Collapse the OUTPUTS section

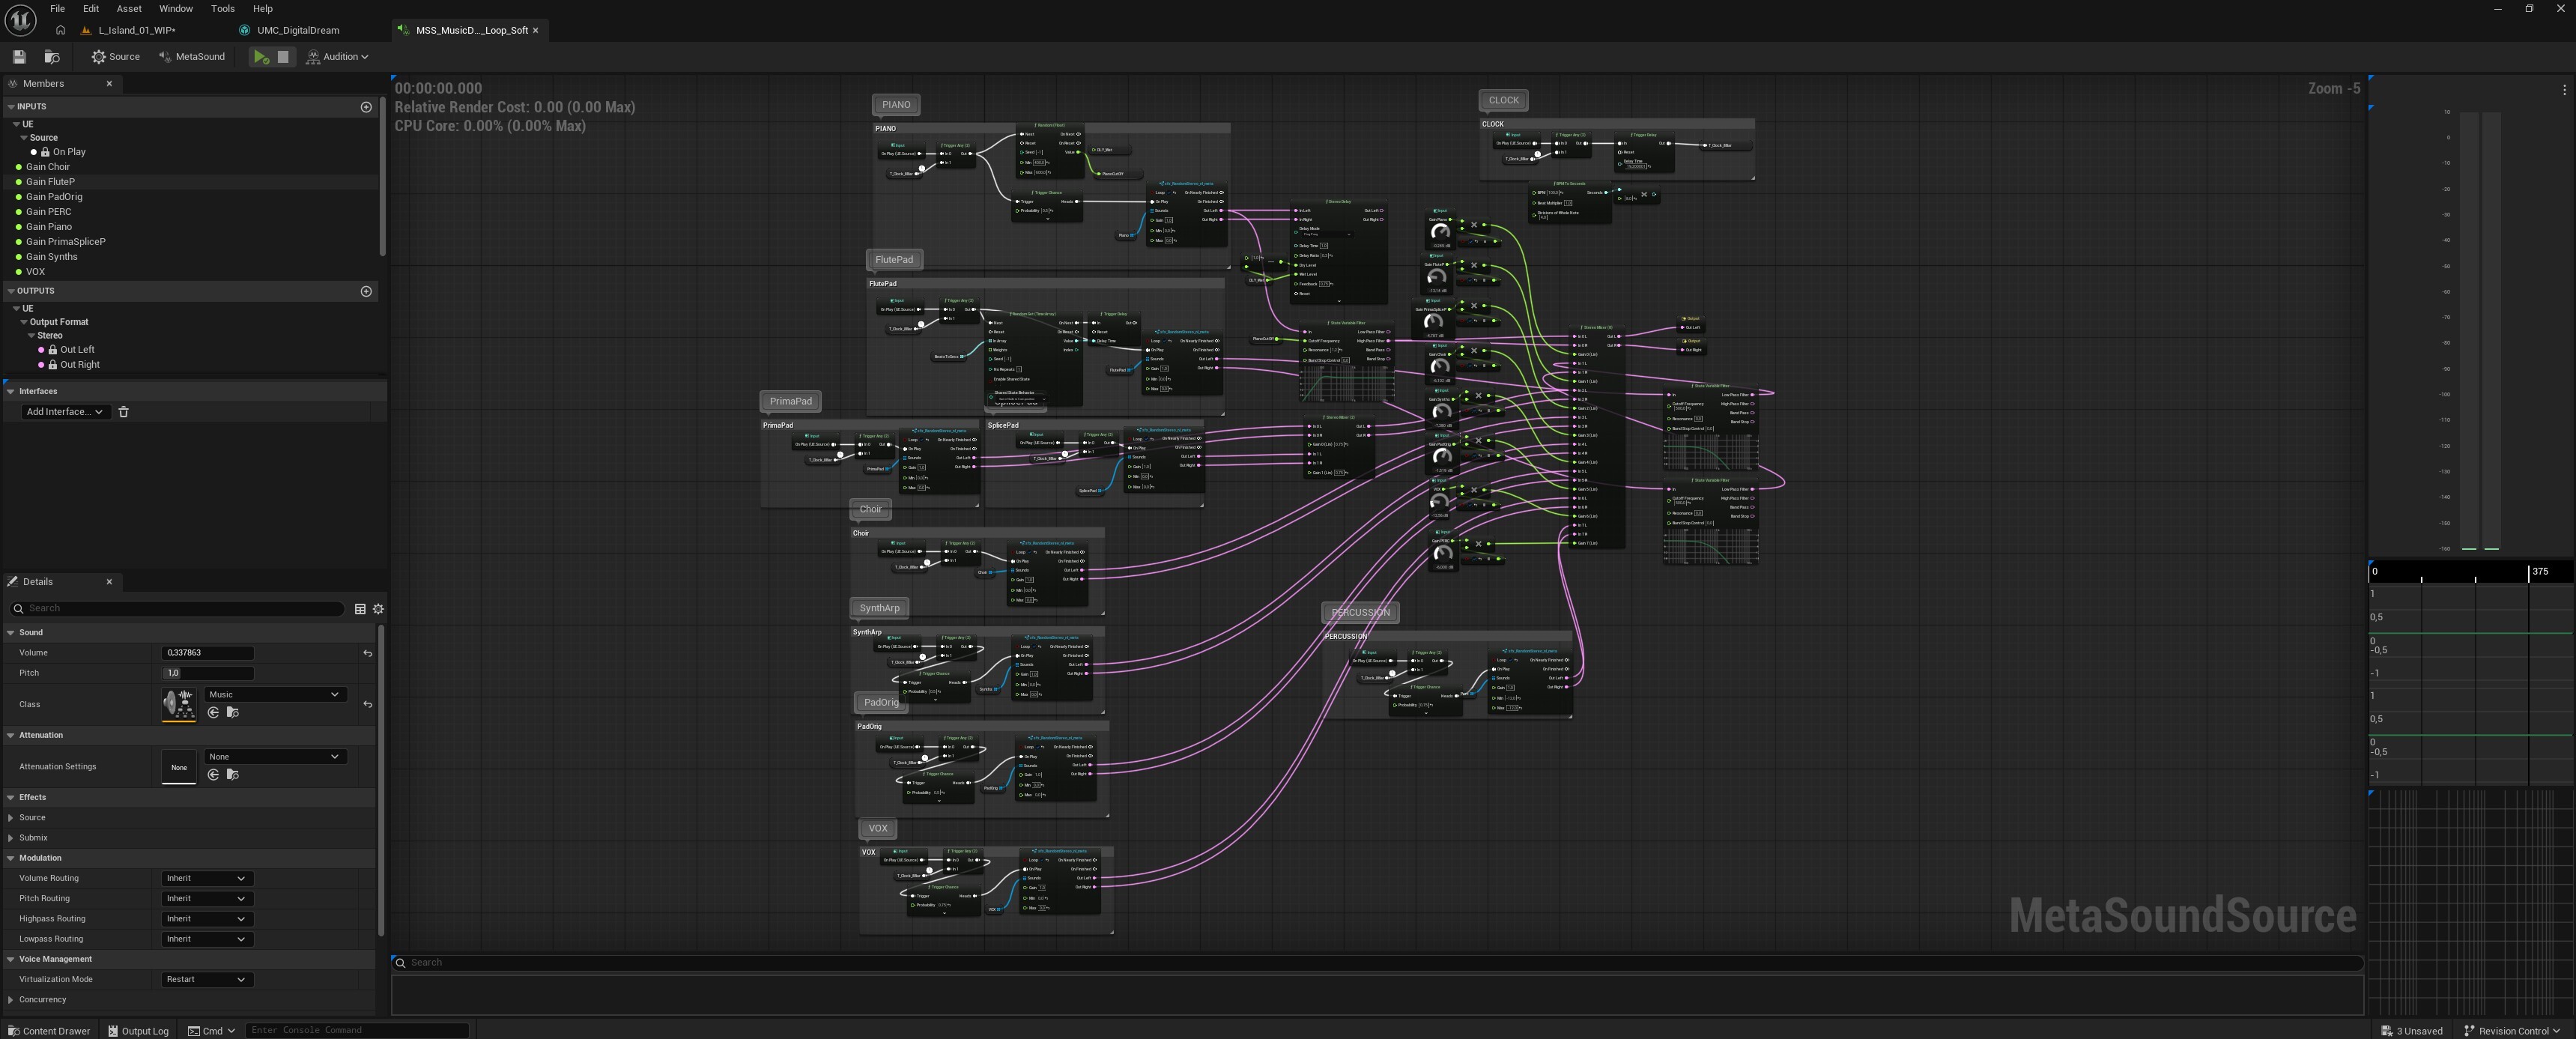tap(11, 291)
